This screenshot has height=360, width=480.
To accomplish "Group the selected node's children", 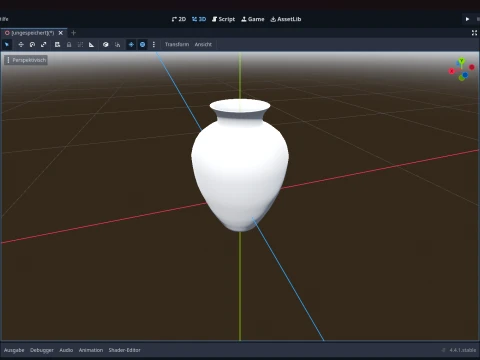I will coord(80,44).
